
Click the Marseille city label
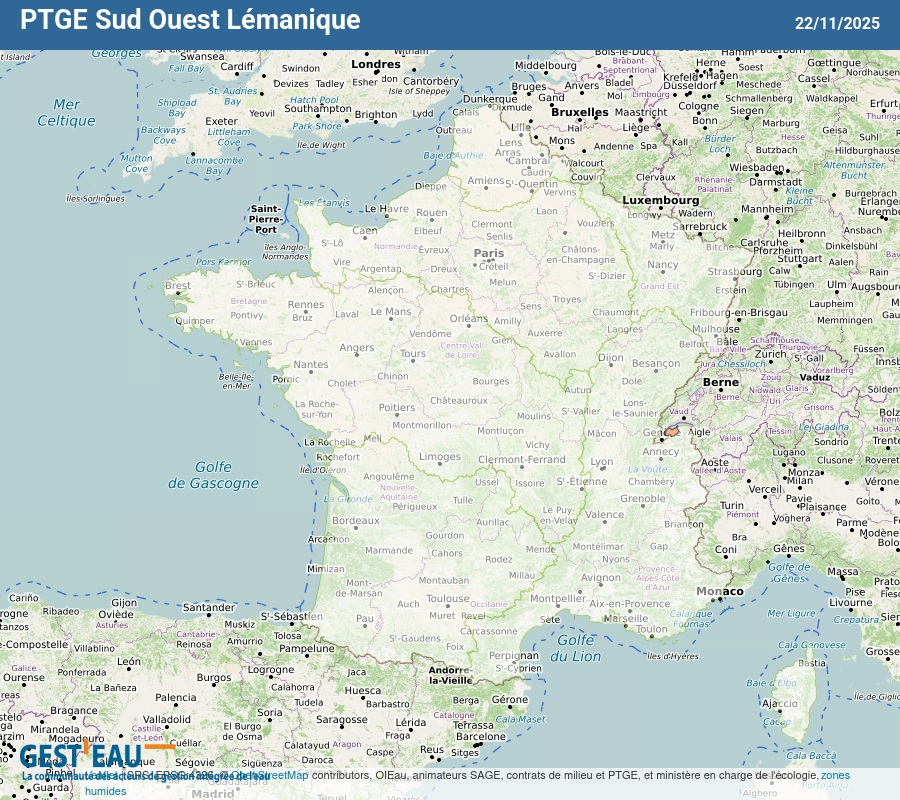pos(626,618)
